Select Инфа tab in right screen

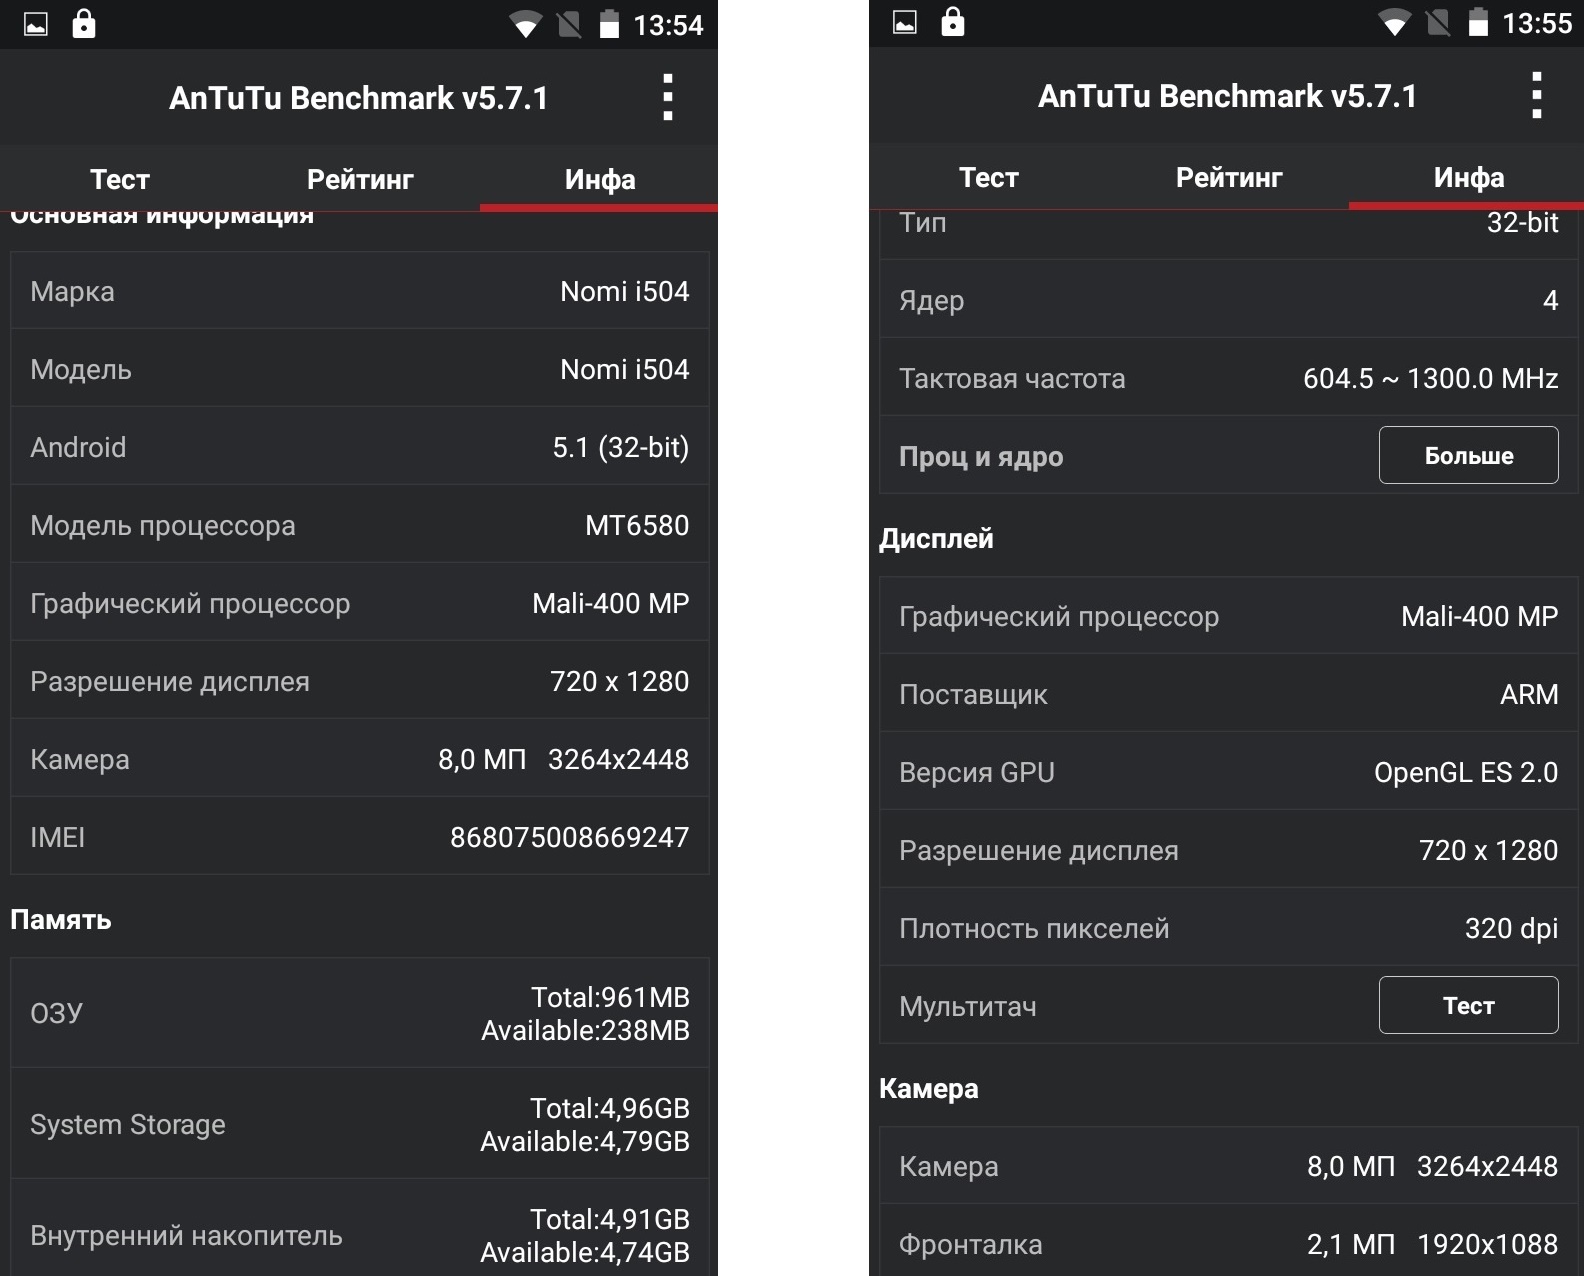[1469, 177]
